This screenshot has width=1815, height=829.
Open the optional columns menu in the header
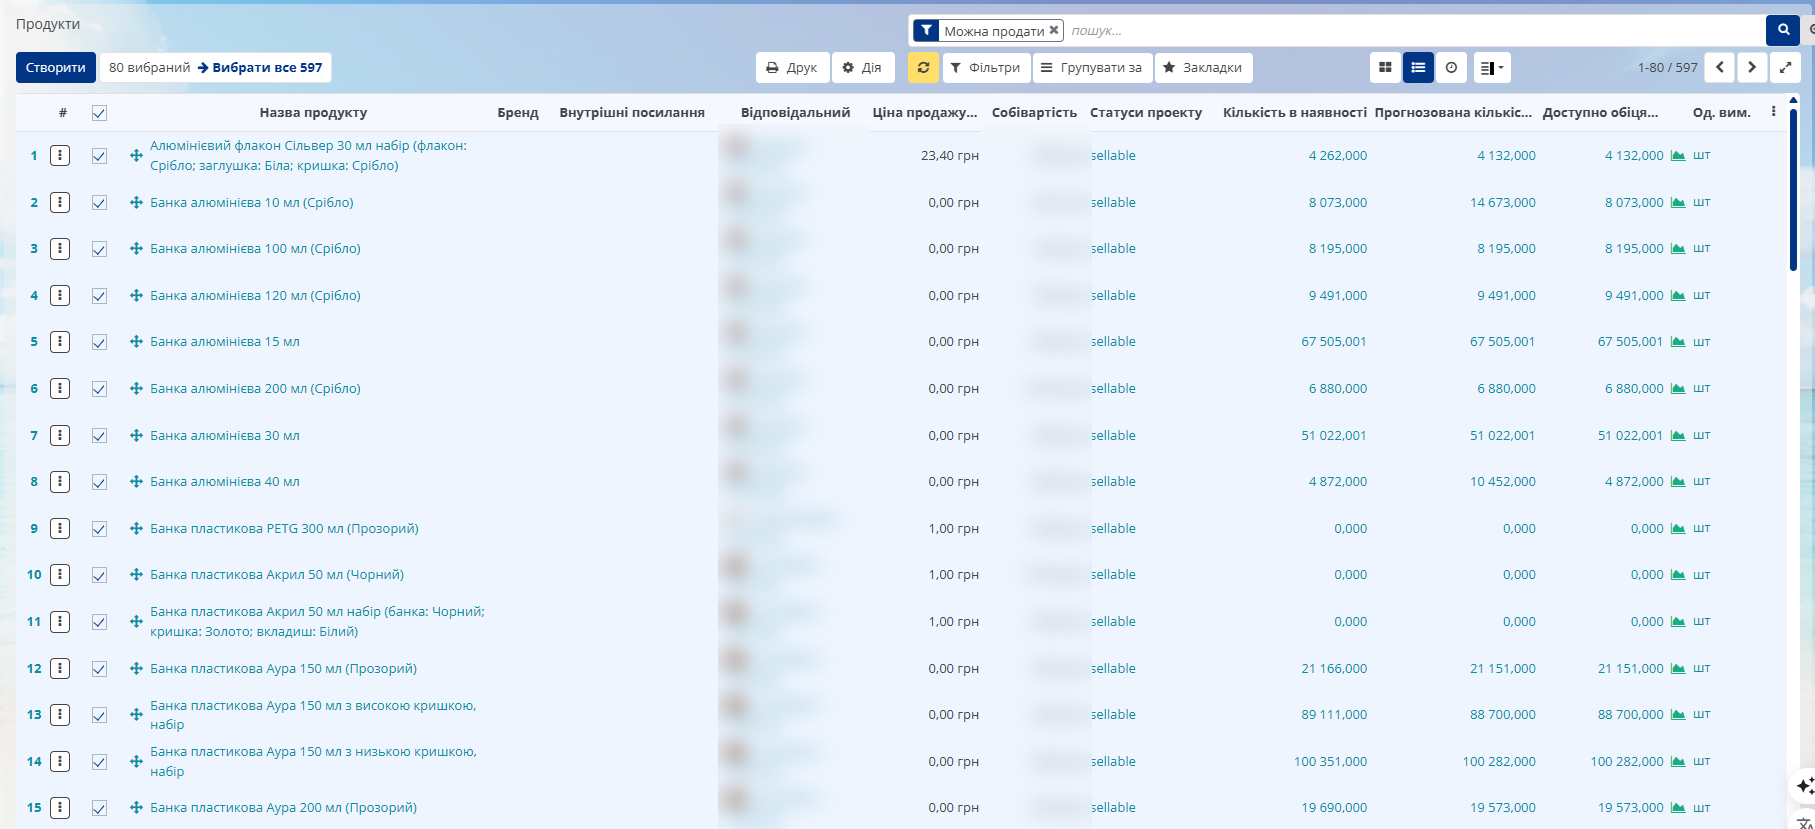pos(1774,112)
